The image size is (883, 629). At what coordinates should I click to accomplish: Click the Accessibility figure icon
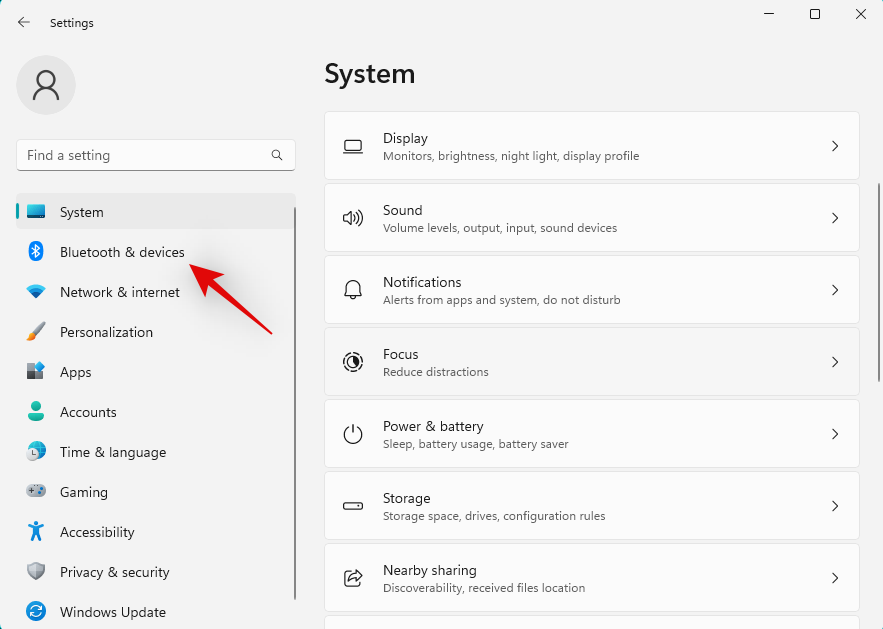pos(36,531)
